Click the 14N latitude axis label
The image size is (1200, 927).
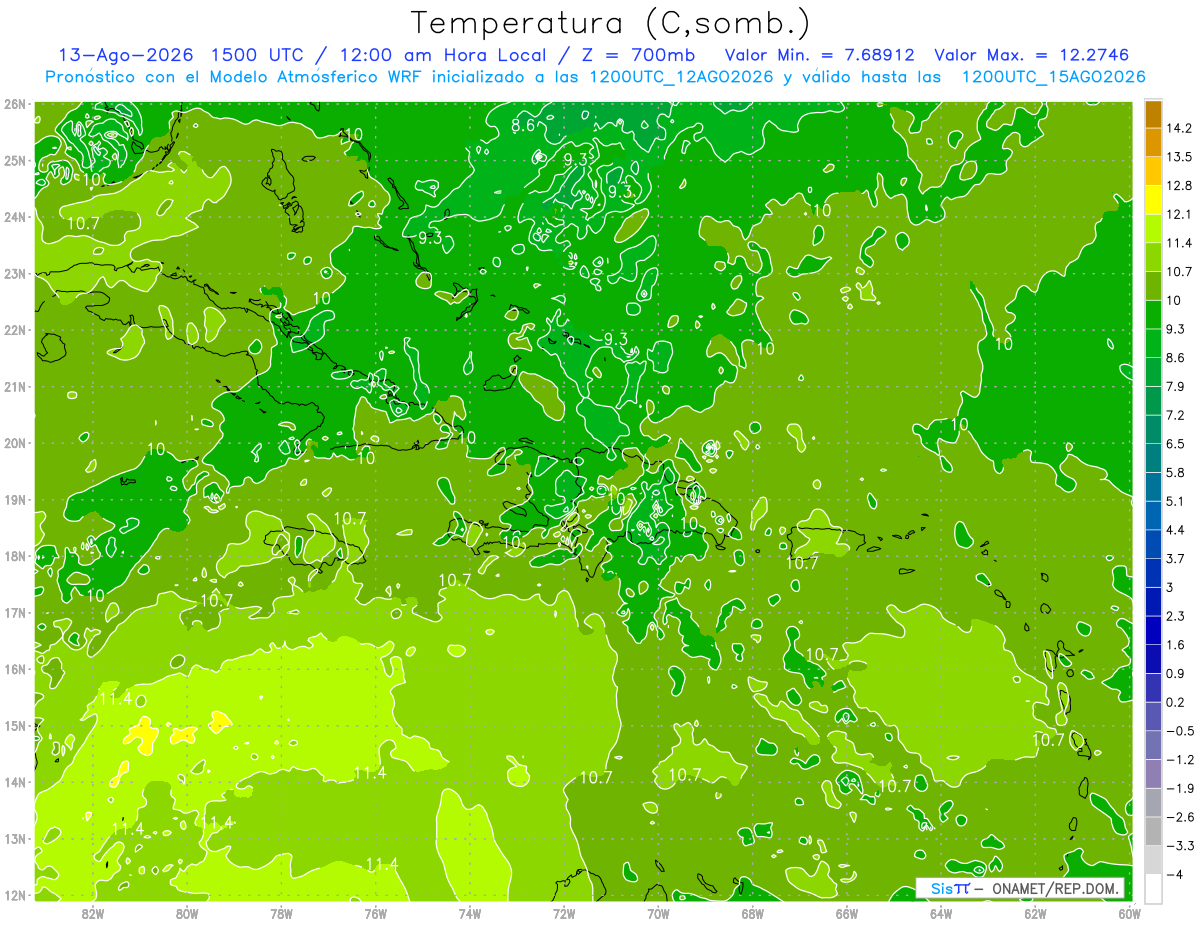[14, 782]
